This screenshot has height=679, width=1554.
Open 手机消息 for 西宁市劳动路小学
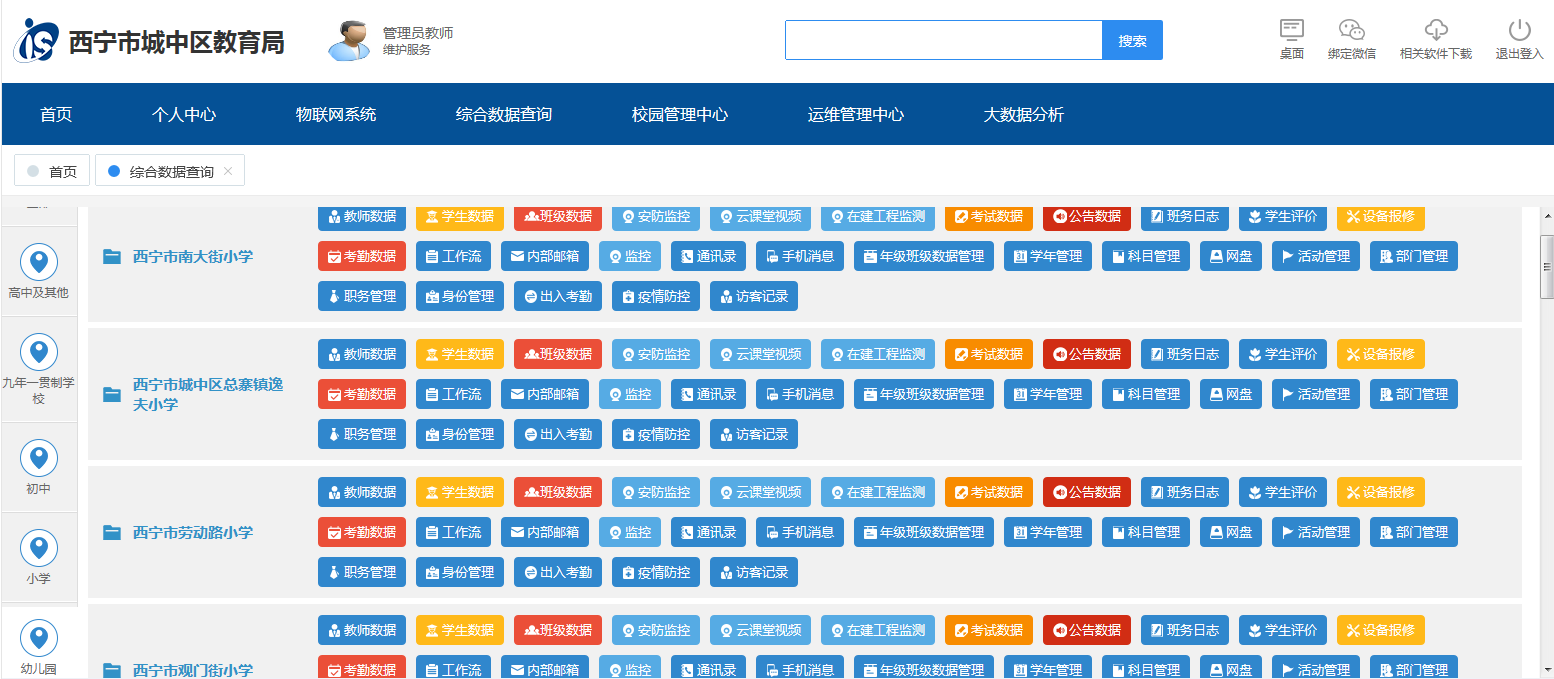click(x=800, y=532)
